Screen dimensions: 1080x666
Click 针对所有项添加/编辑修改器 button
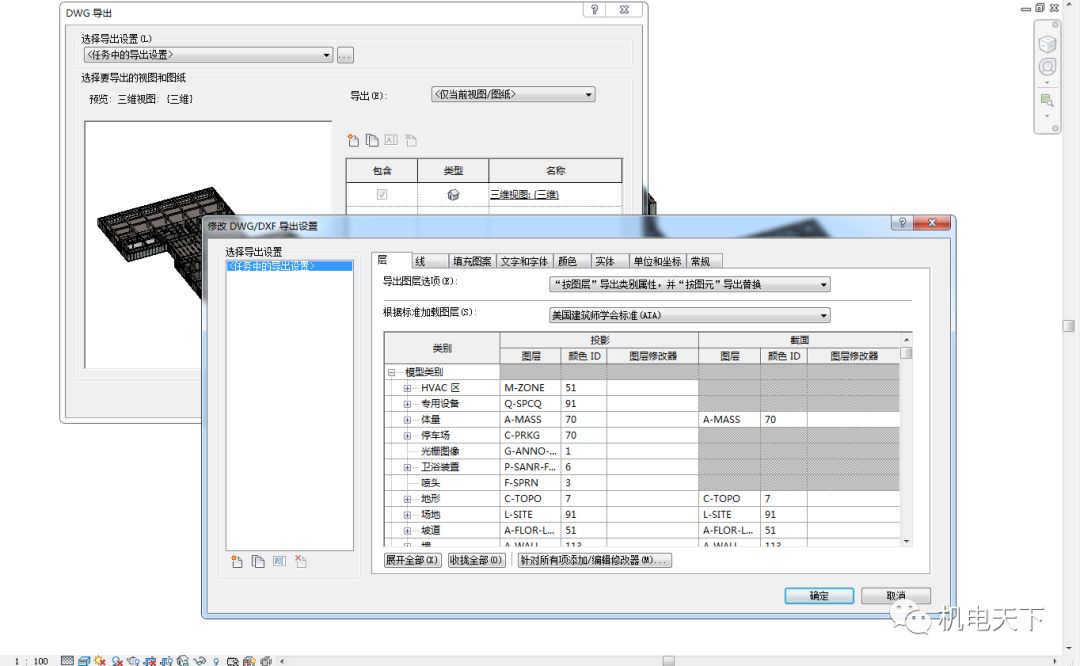click(x=594, y=561)
